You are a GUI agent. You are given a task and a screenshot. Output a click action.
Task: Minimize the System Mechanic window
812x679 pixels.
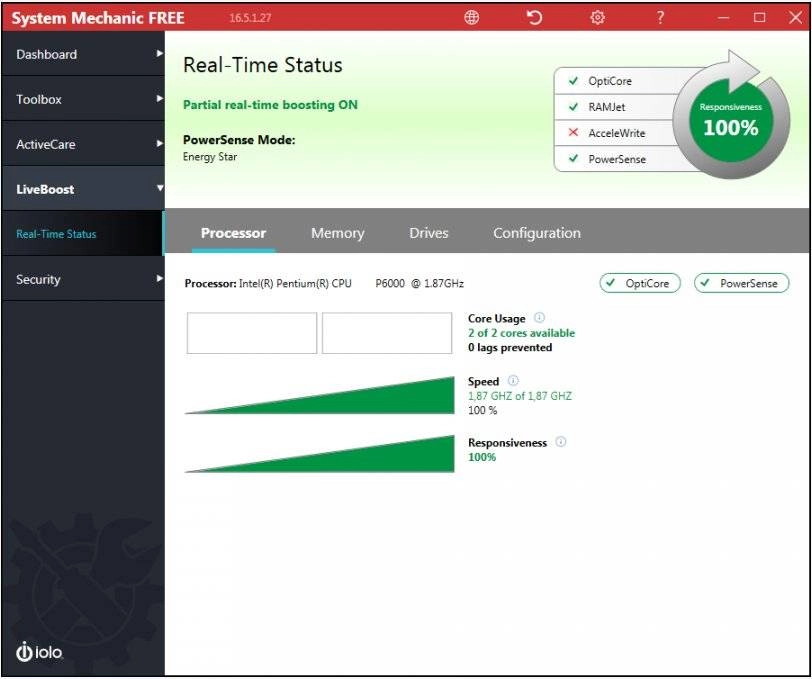(x=723, y=18)
